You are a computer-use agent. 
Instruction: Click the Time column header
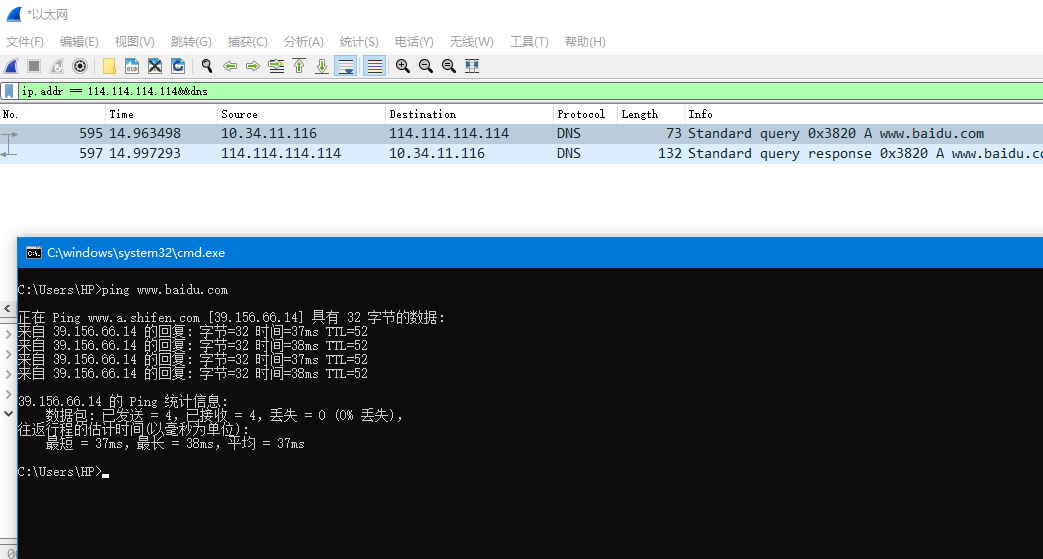click(x=160, y=114)
